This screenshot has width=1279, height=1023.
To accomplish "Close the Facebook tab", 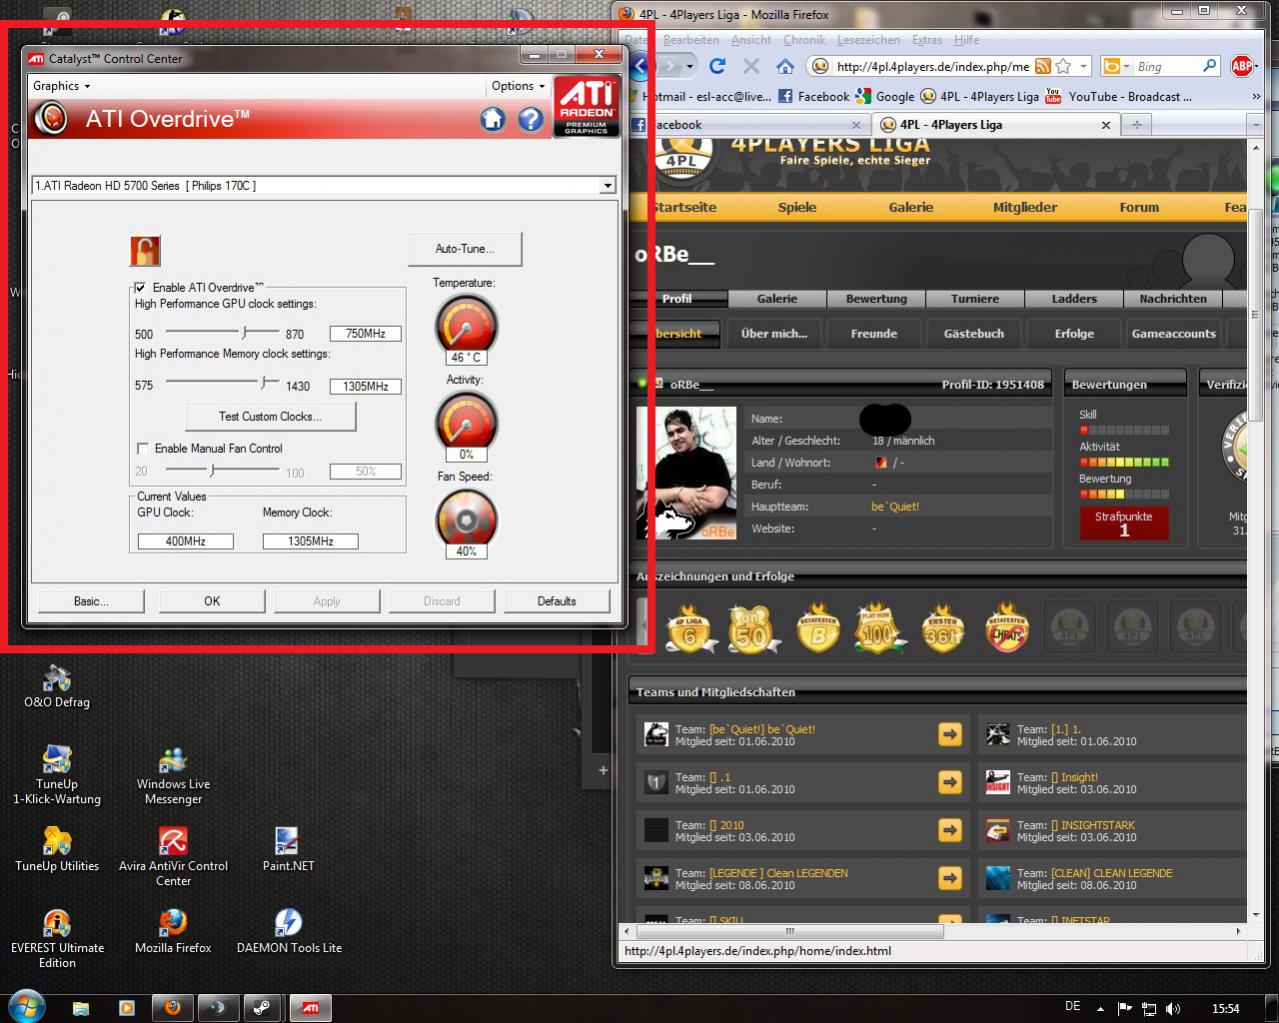I will (856, 126).
